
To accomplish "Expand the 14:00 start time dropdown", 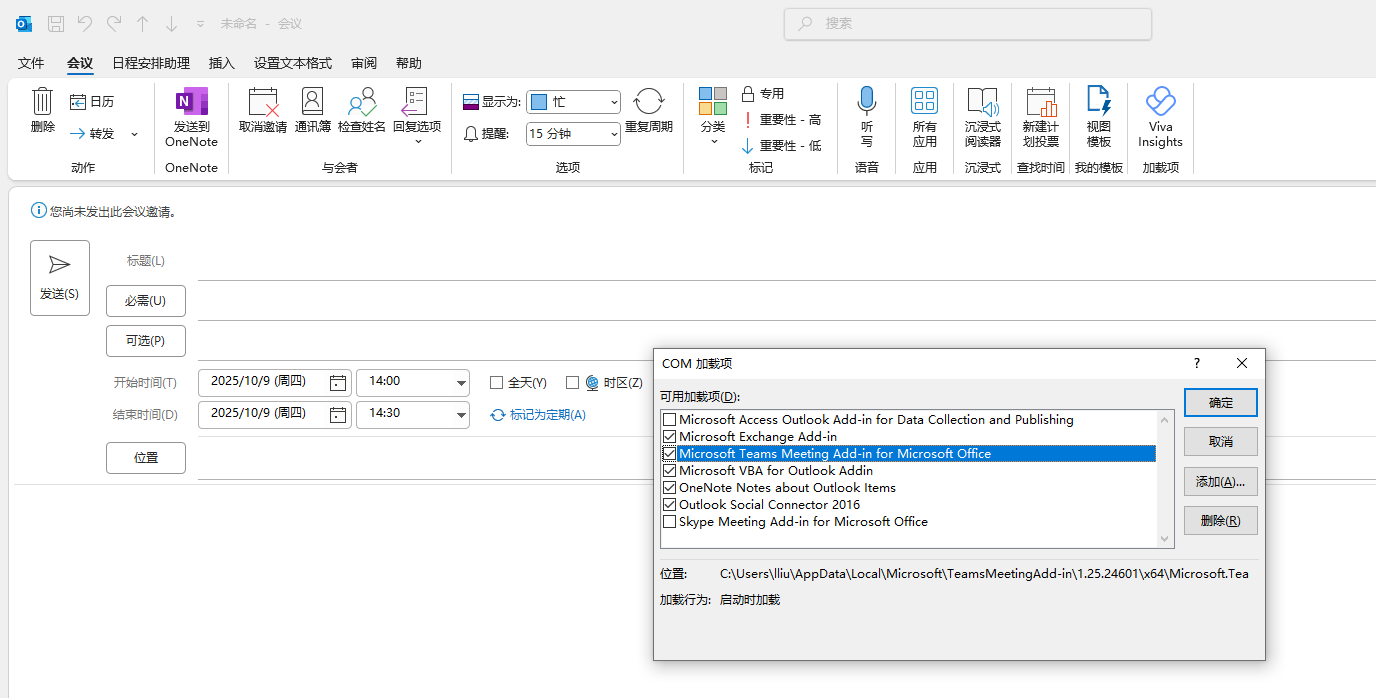I will pyautogui.click(x=461, y=383).
